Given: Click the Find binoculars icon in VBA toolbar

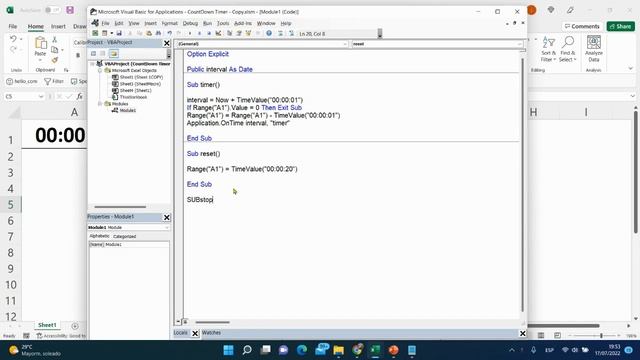Looking at the screenshot, I should [x=158, y=33].
